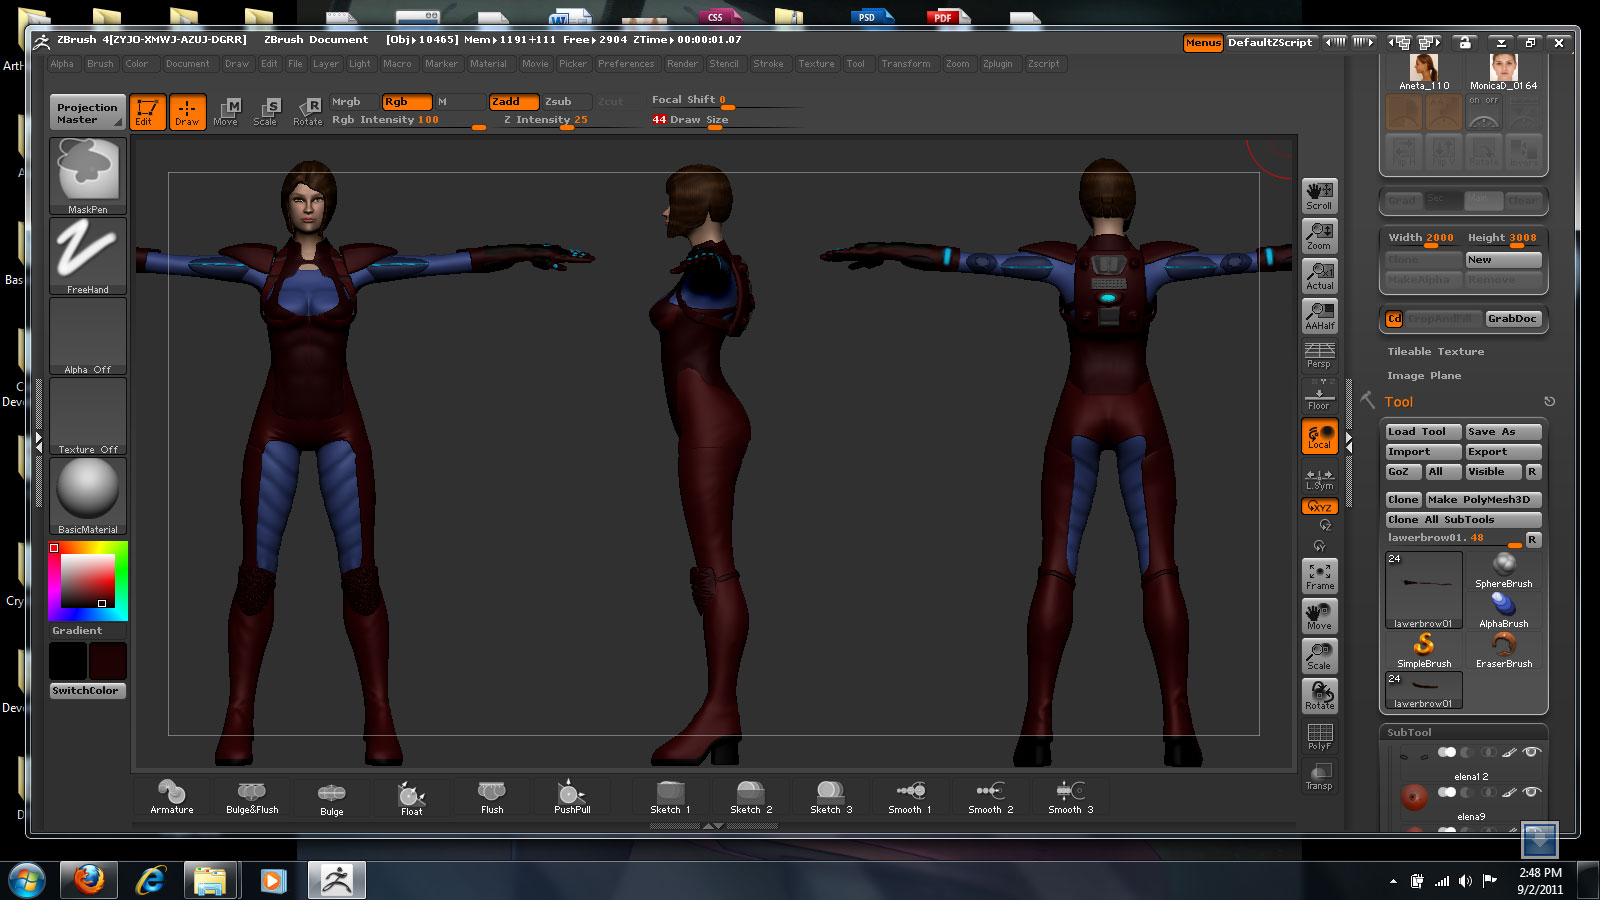Choose the EraserBrush tool
Image resolution: width=1600 pixels, height=900 pixels.
(1503, 650)
